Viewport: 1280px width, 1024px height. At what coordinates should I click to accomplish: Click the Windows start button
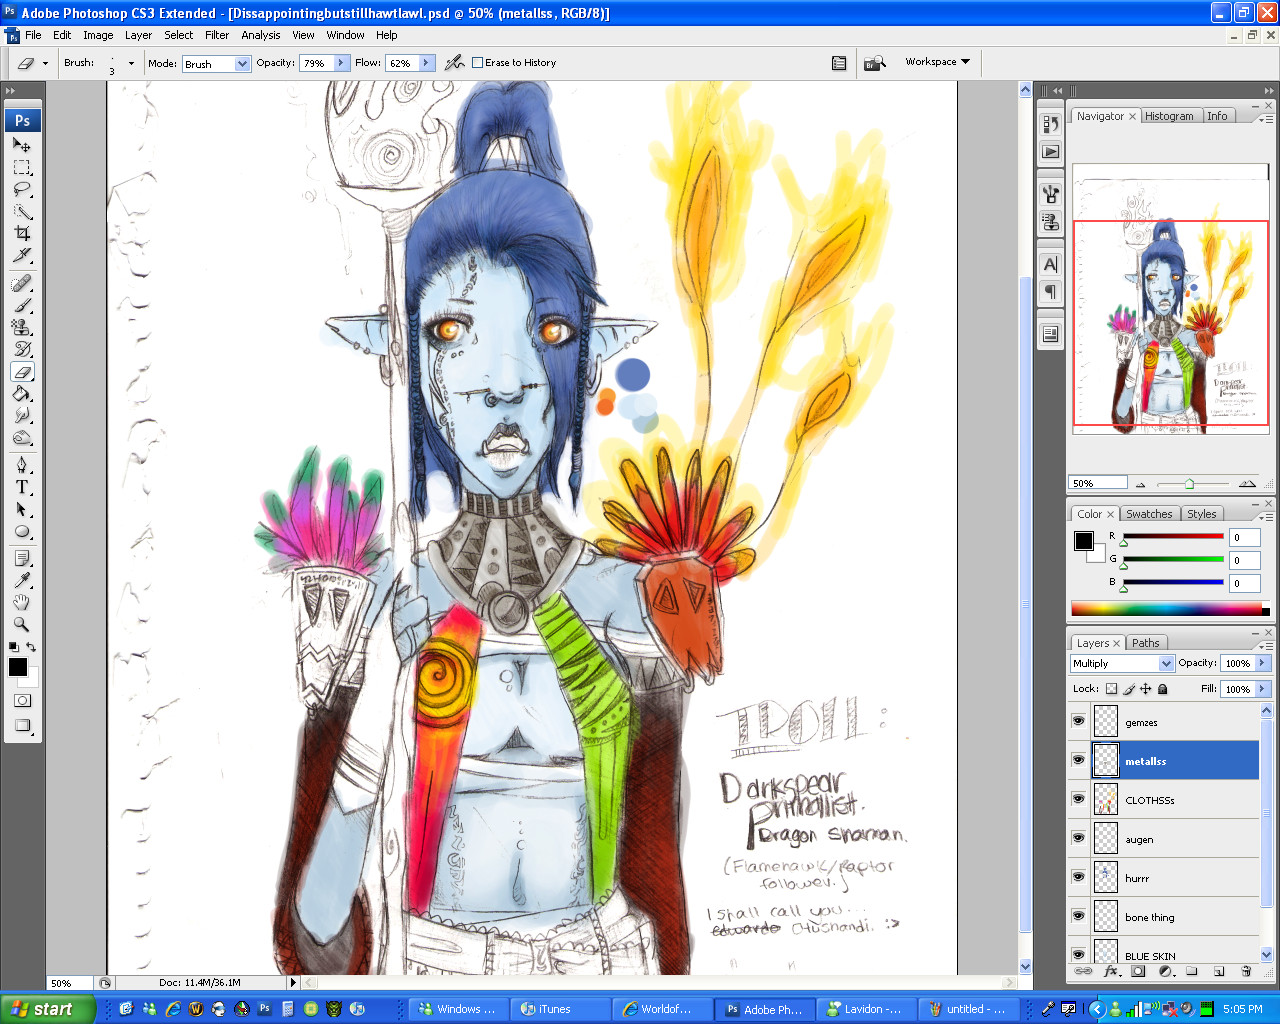click(48, 1009)
